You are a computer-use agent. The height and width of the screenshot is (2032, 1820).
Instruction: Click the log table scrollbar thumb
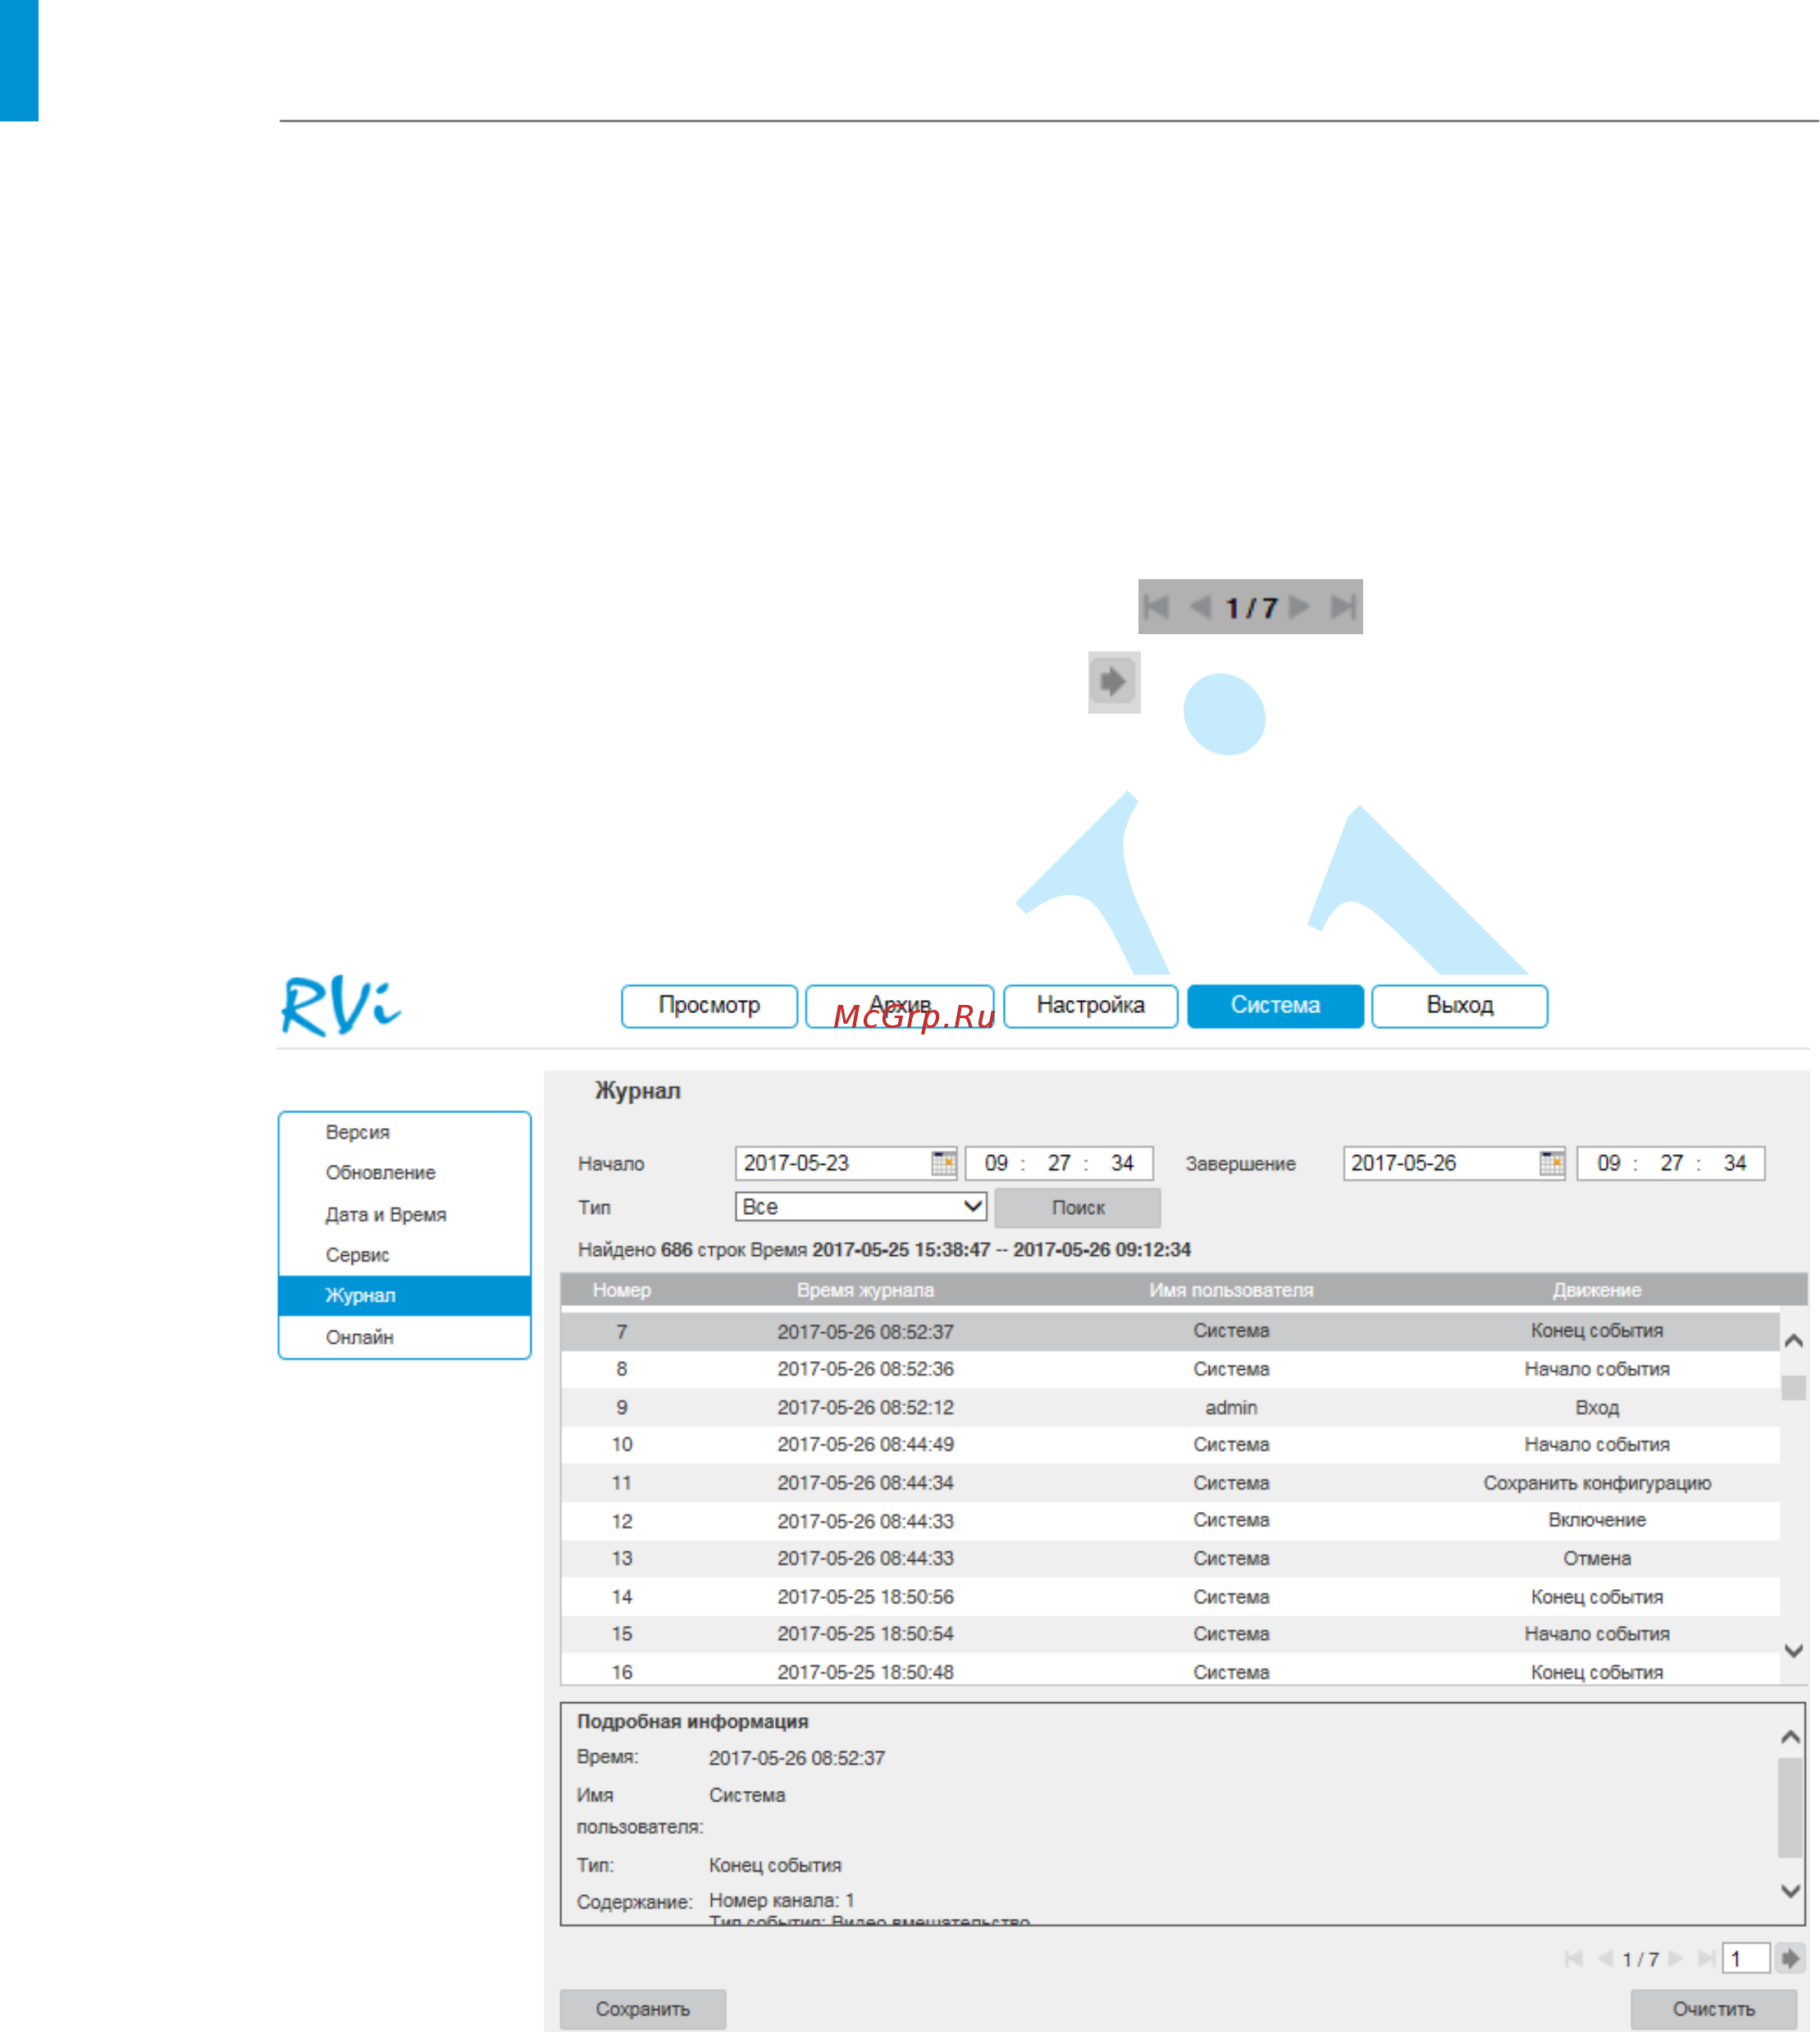[x=1793, y=1388]
